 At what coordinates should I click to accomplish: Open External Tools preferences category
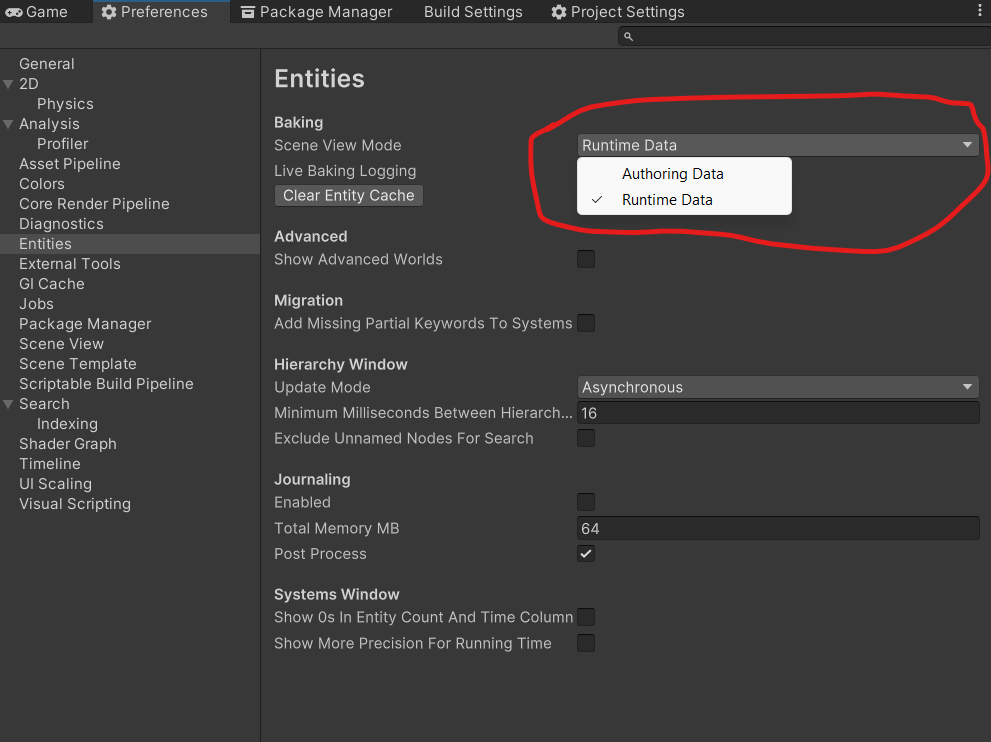[70, 264]
